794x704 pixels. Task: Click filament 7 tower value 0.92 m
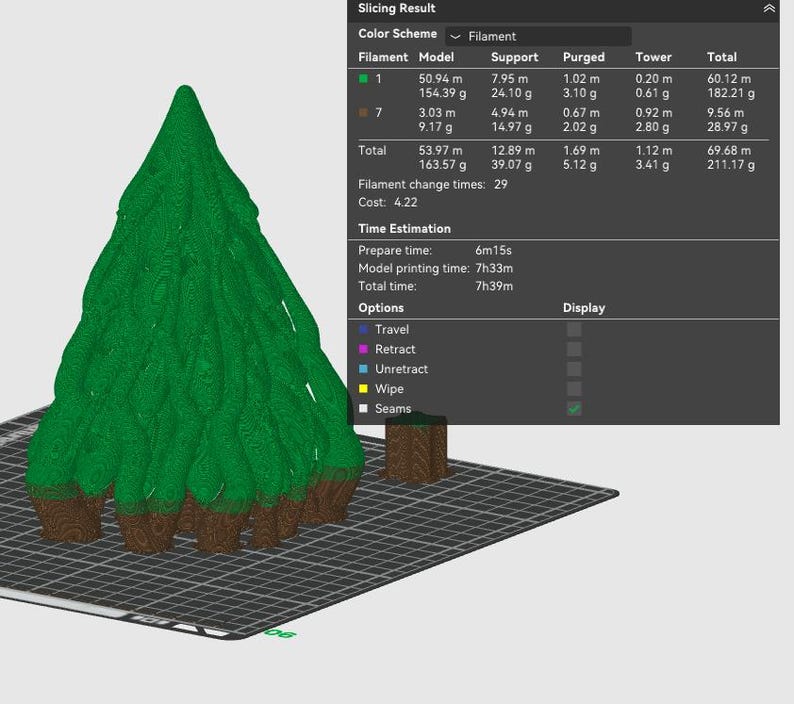[x=654, y=113]
